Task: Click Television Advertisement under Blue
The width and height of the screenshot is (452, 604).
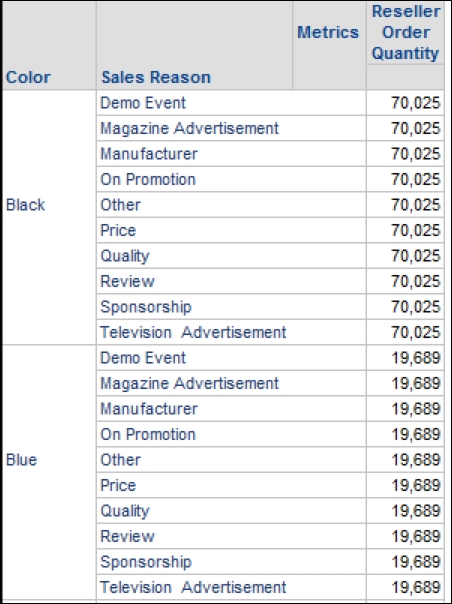Action: 193,587
